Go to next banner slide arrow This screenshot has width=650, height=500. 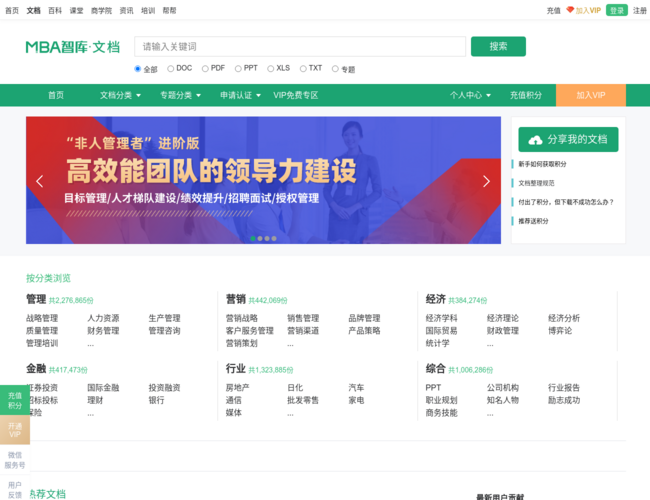(x=486, y=181)
